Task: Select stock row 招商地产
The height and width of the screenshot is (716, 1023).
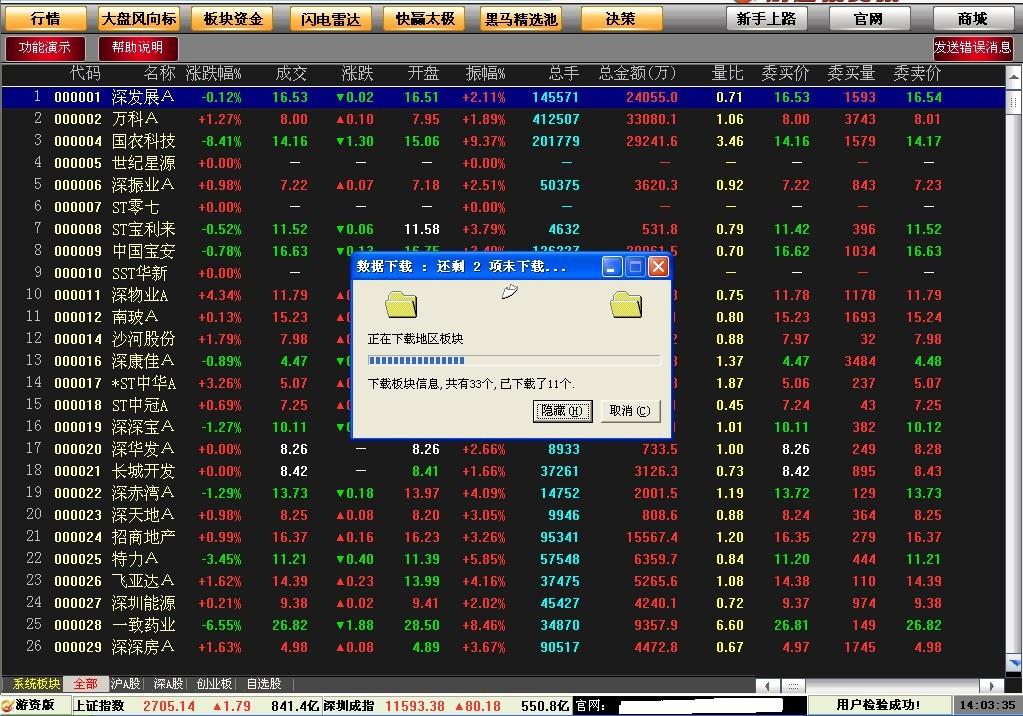Action: click(x=502, y=537)
